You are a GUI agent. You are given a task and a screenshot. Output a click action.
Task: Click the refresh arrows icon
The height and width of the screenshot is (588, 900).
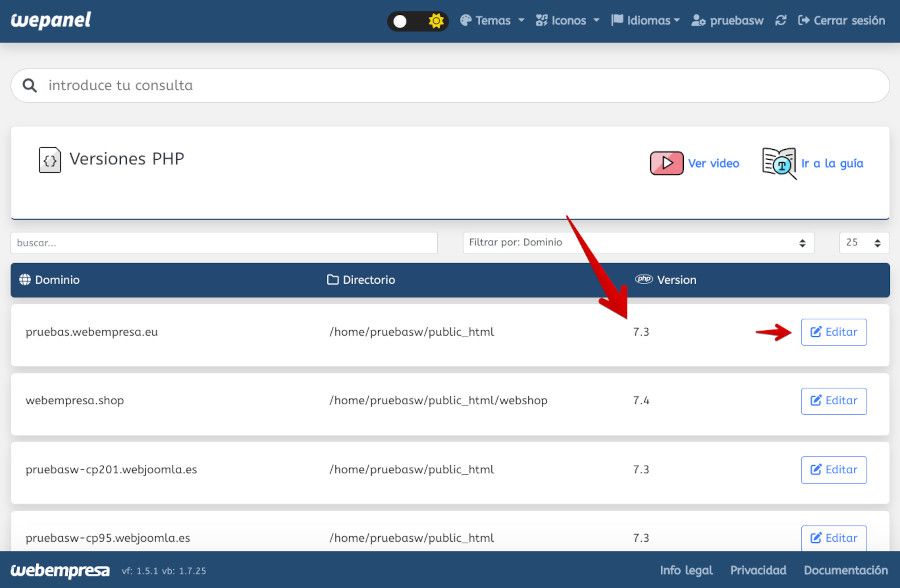click(781, 21)
